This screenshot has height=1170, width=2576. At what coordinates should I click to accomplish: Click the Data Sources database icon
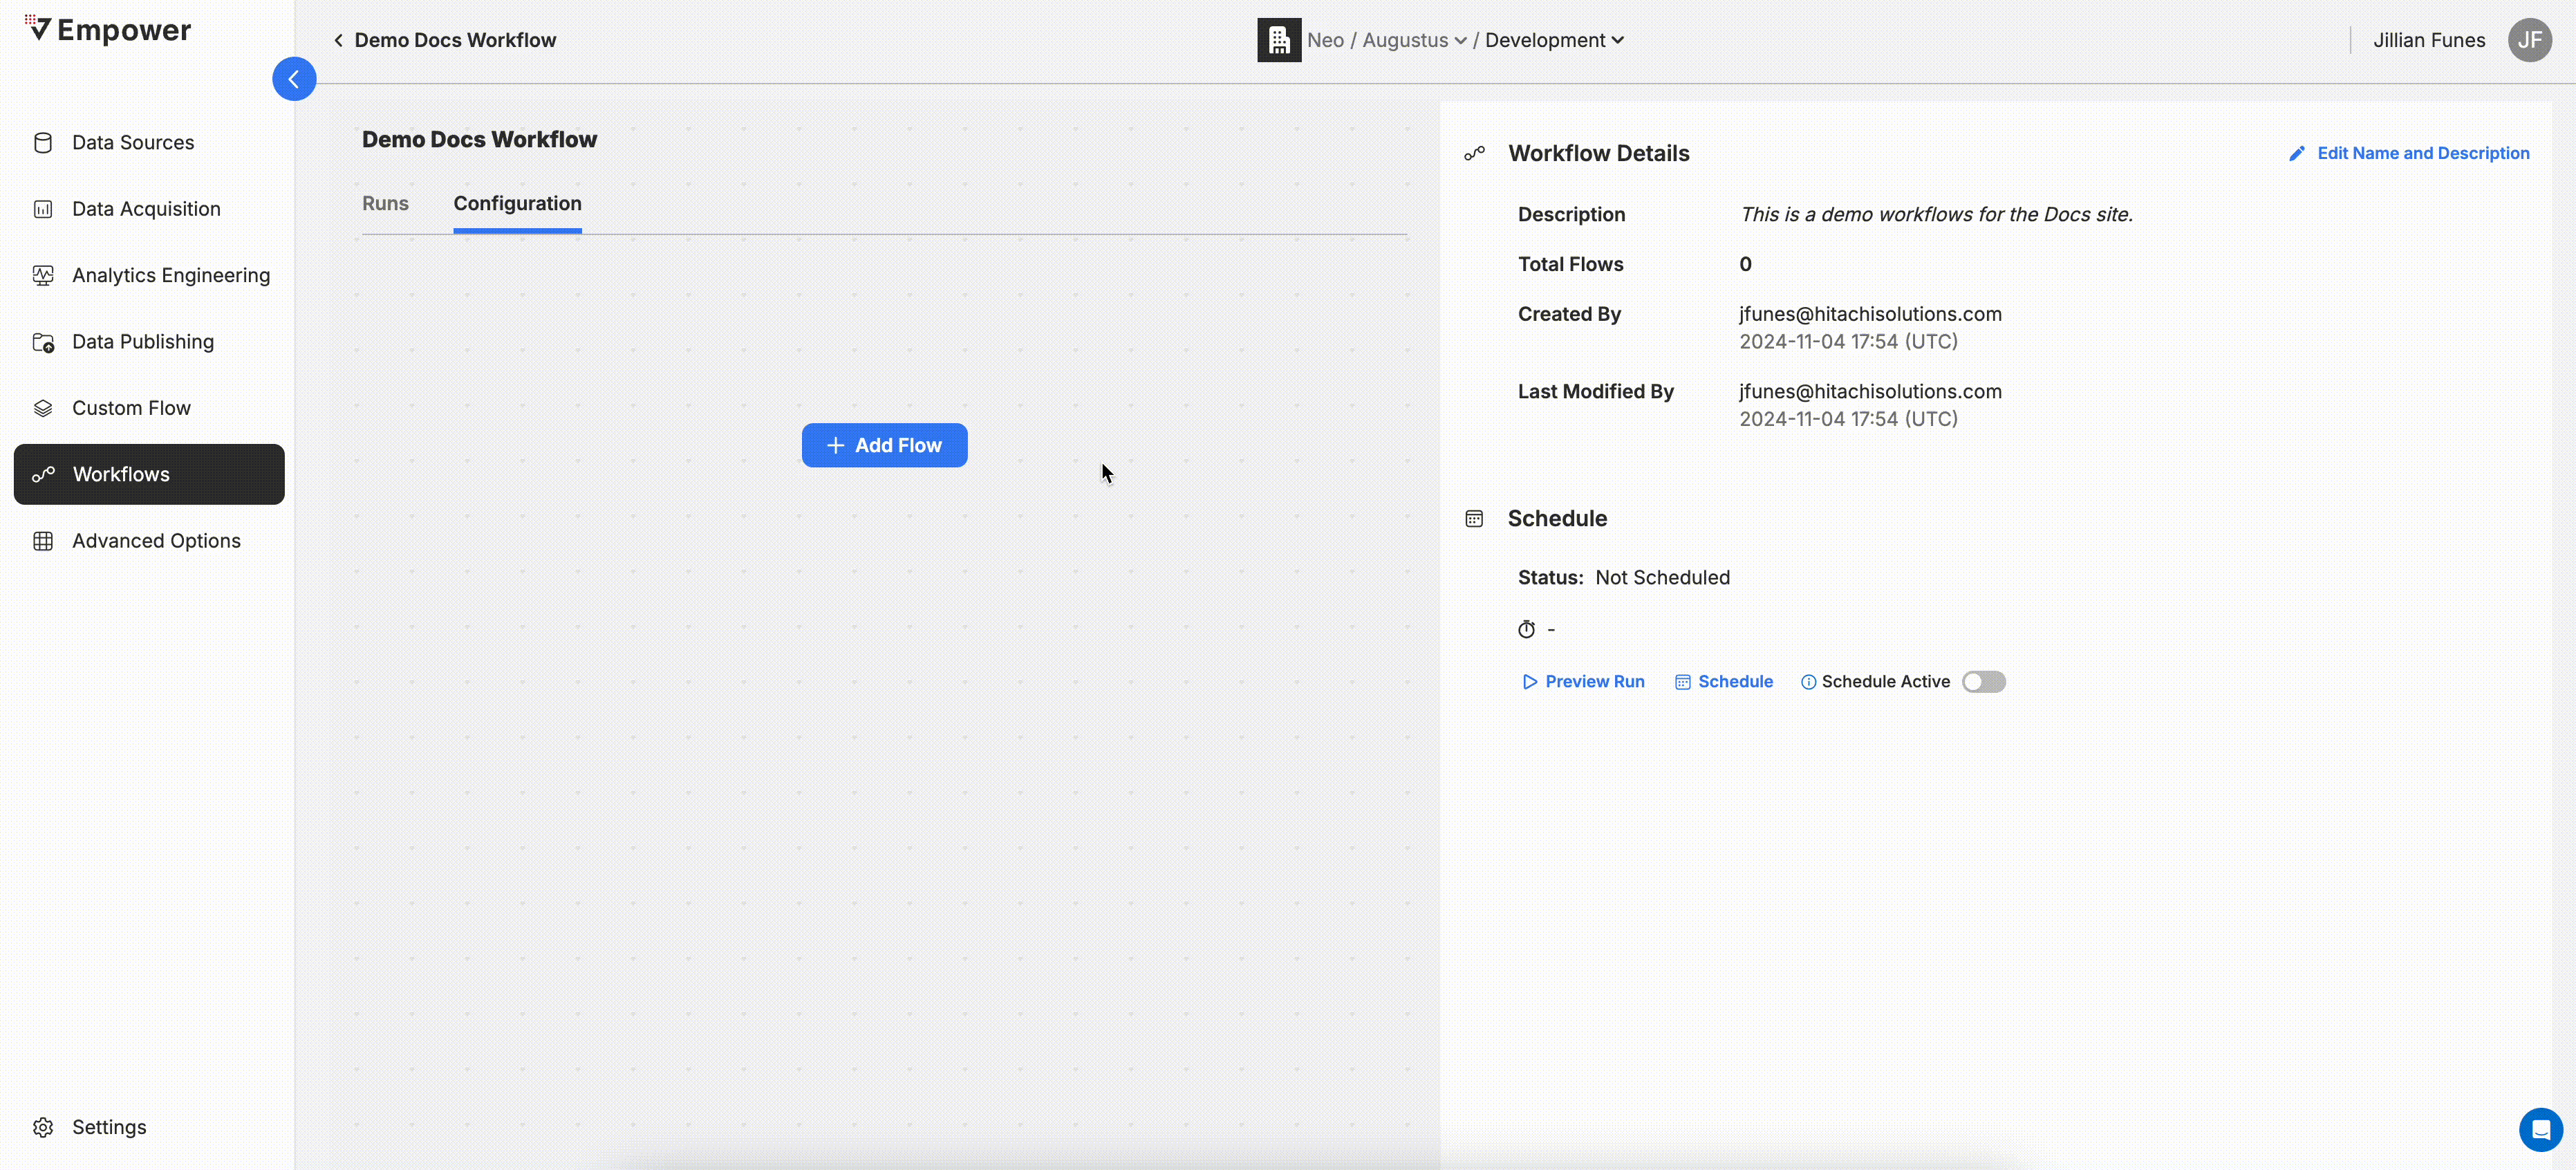pyautogui.click(x=43, y=143)
